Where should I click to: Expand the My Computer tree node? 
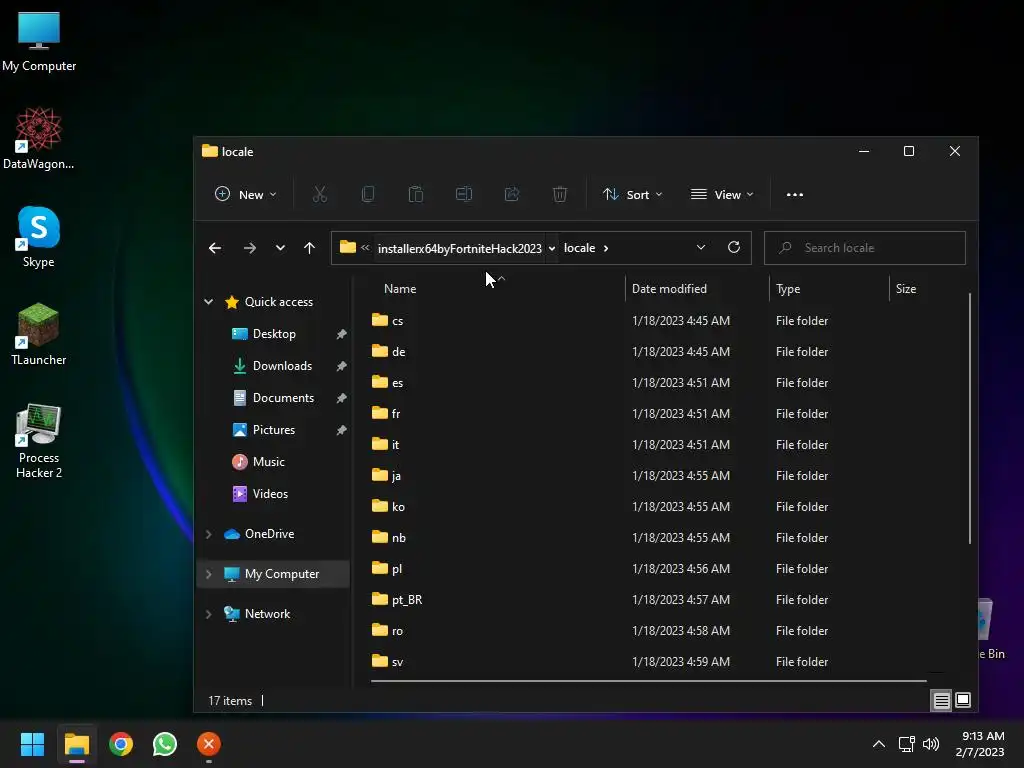[208, 574]
